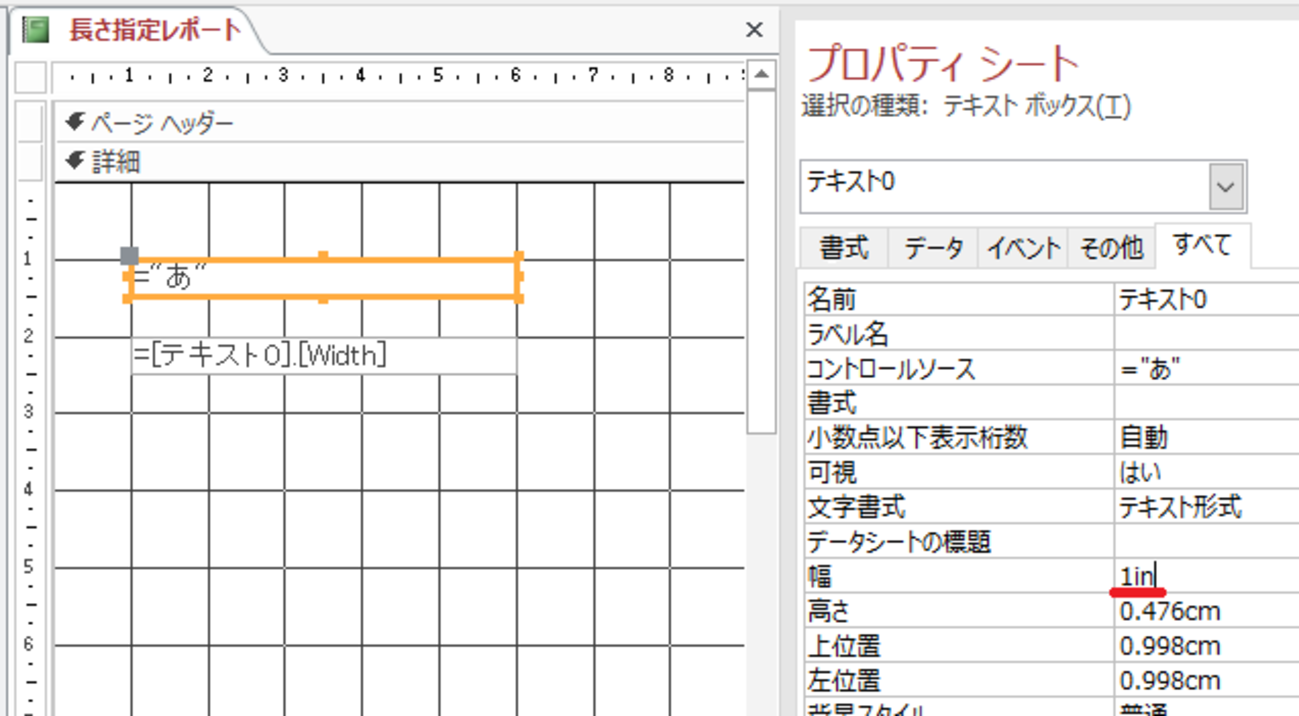Click the empty 書式 property value field
Image resolution: width=1299 pixels, height=716 pixels.
click(1206, 403)
